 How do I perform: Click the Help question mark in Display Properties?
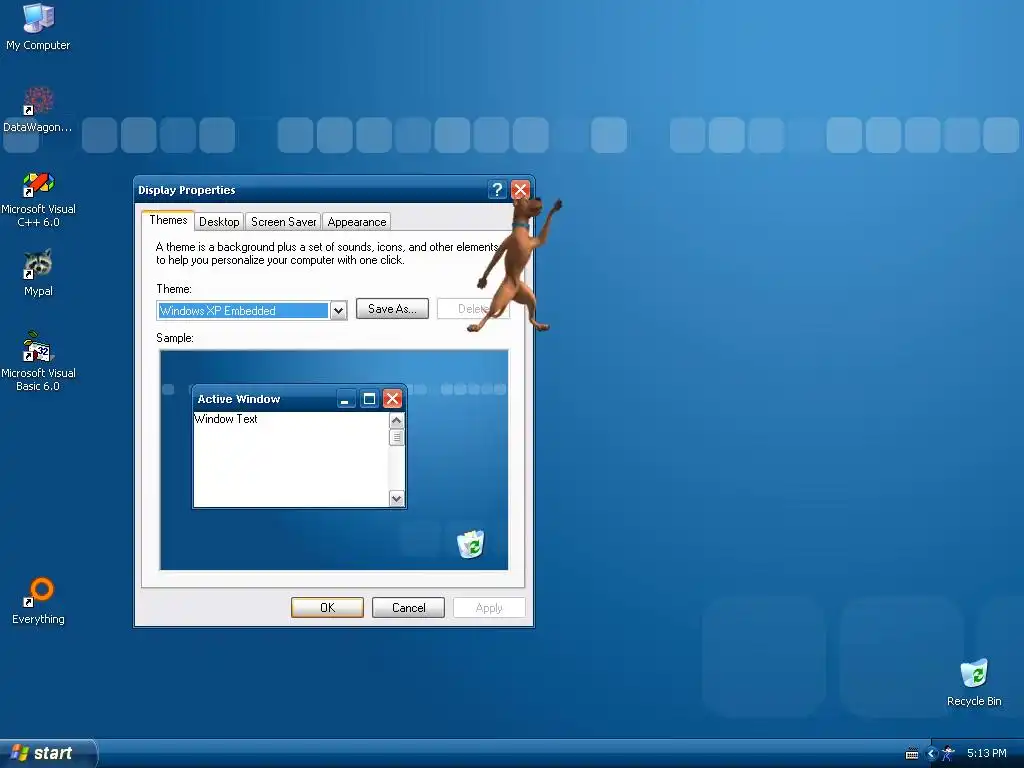497,189
